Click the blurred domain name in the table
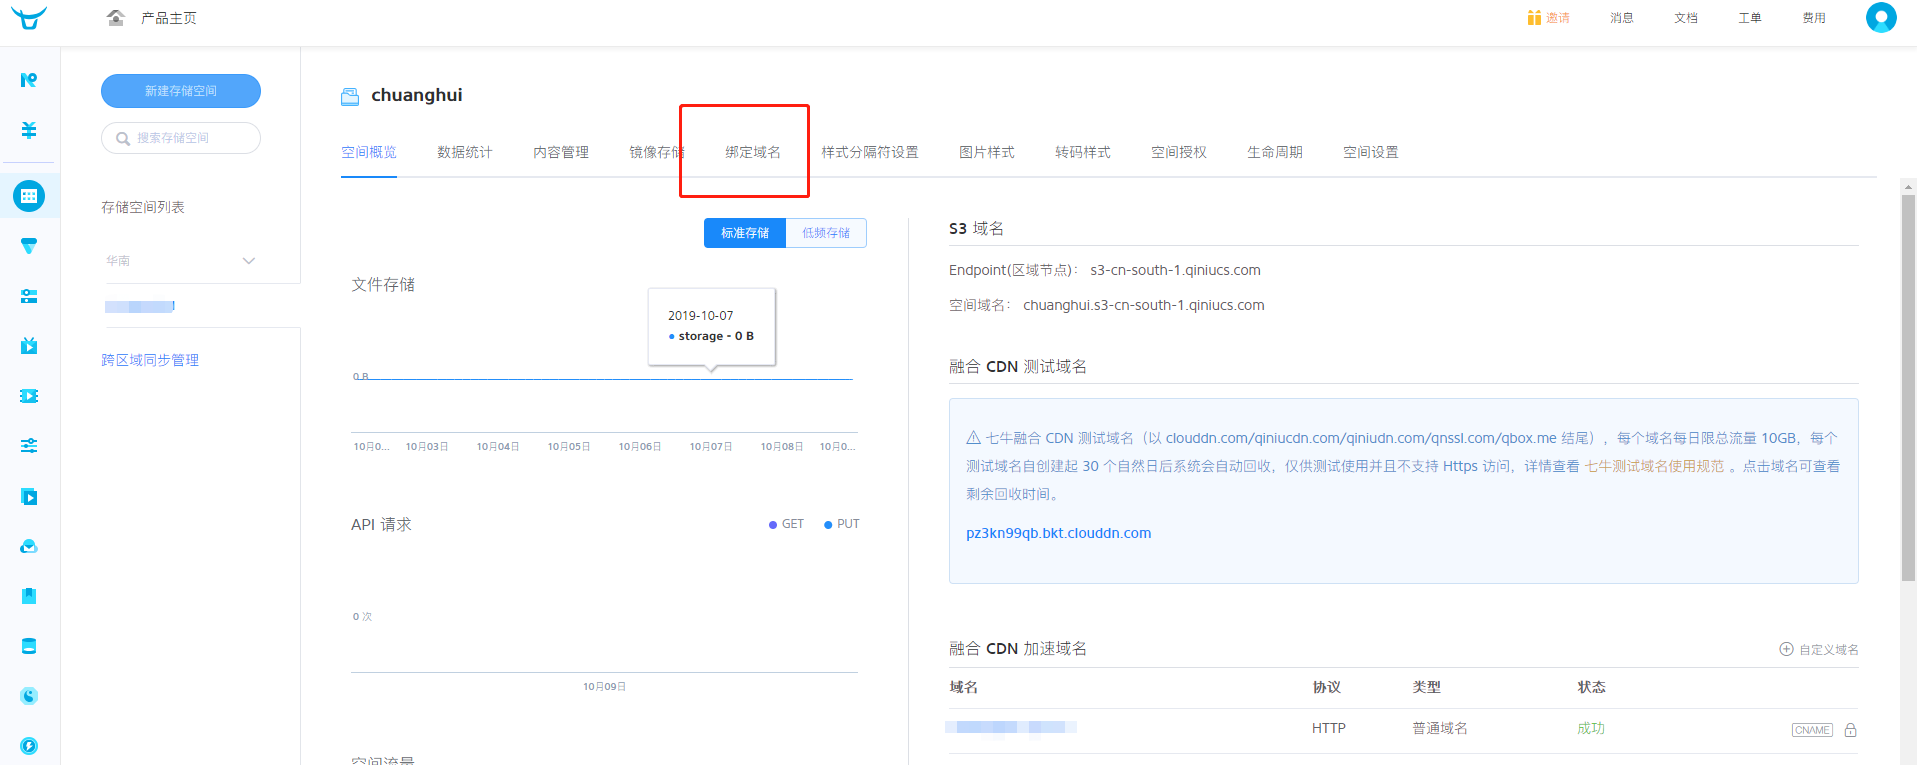 (x=1011, y=727)
